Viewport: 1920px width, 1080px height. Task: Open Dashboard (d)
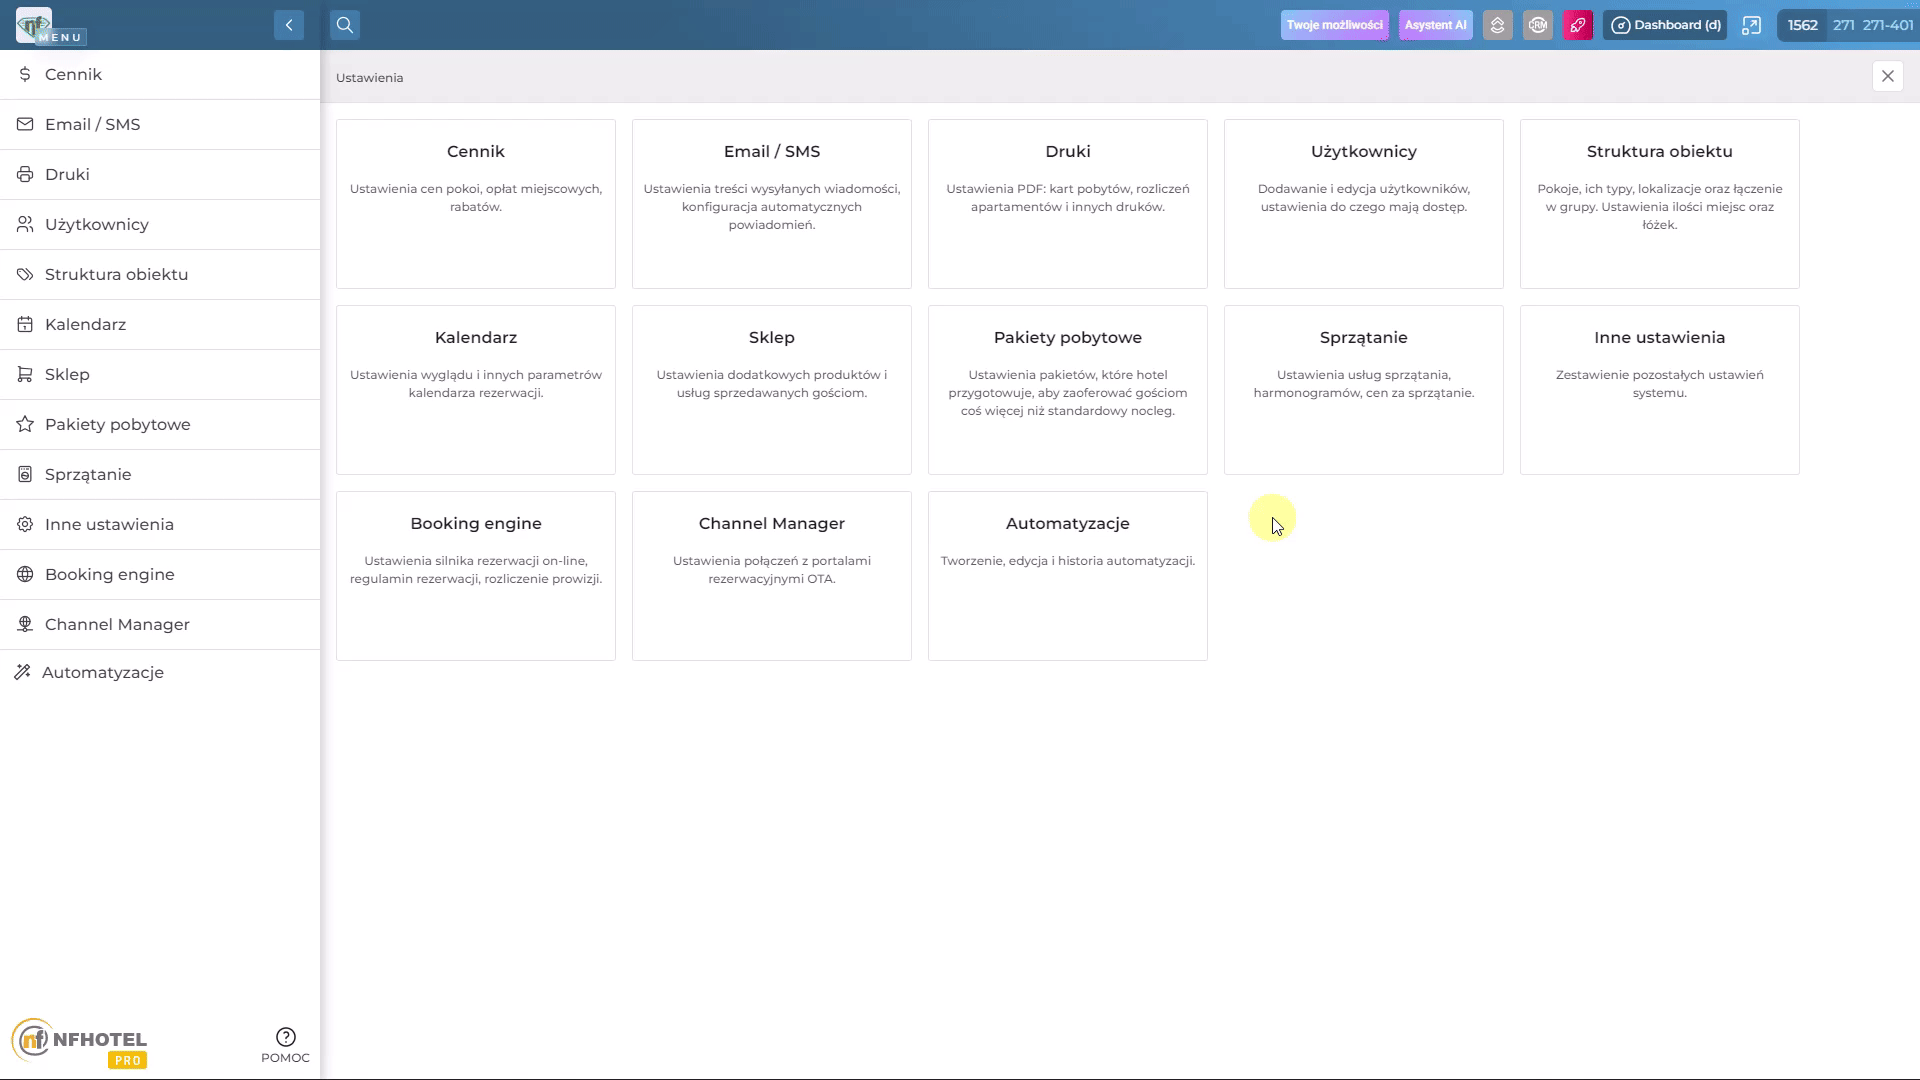pos(1666,25)
